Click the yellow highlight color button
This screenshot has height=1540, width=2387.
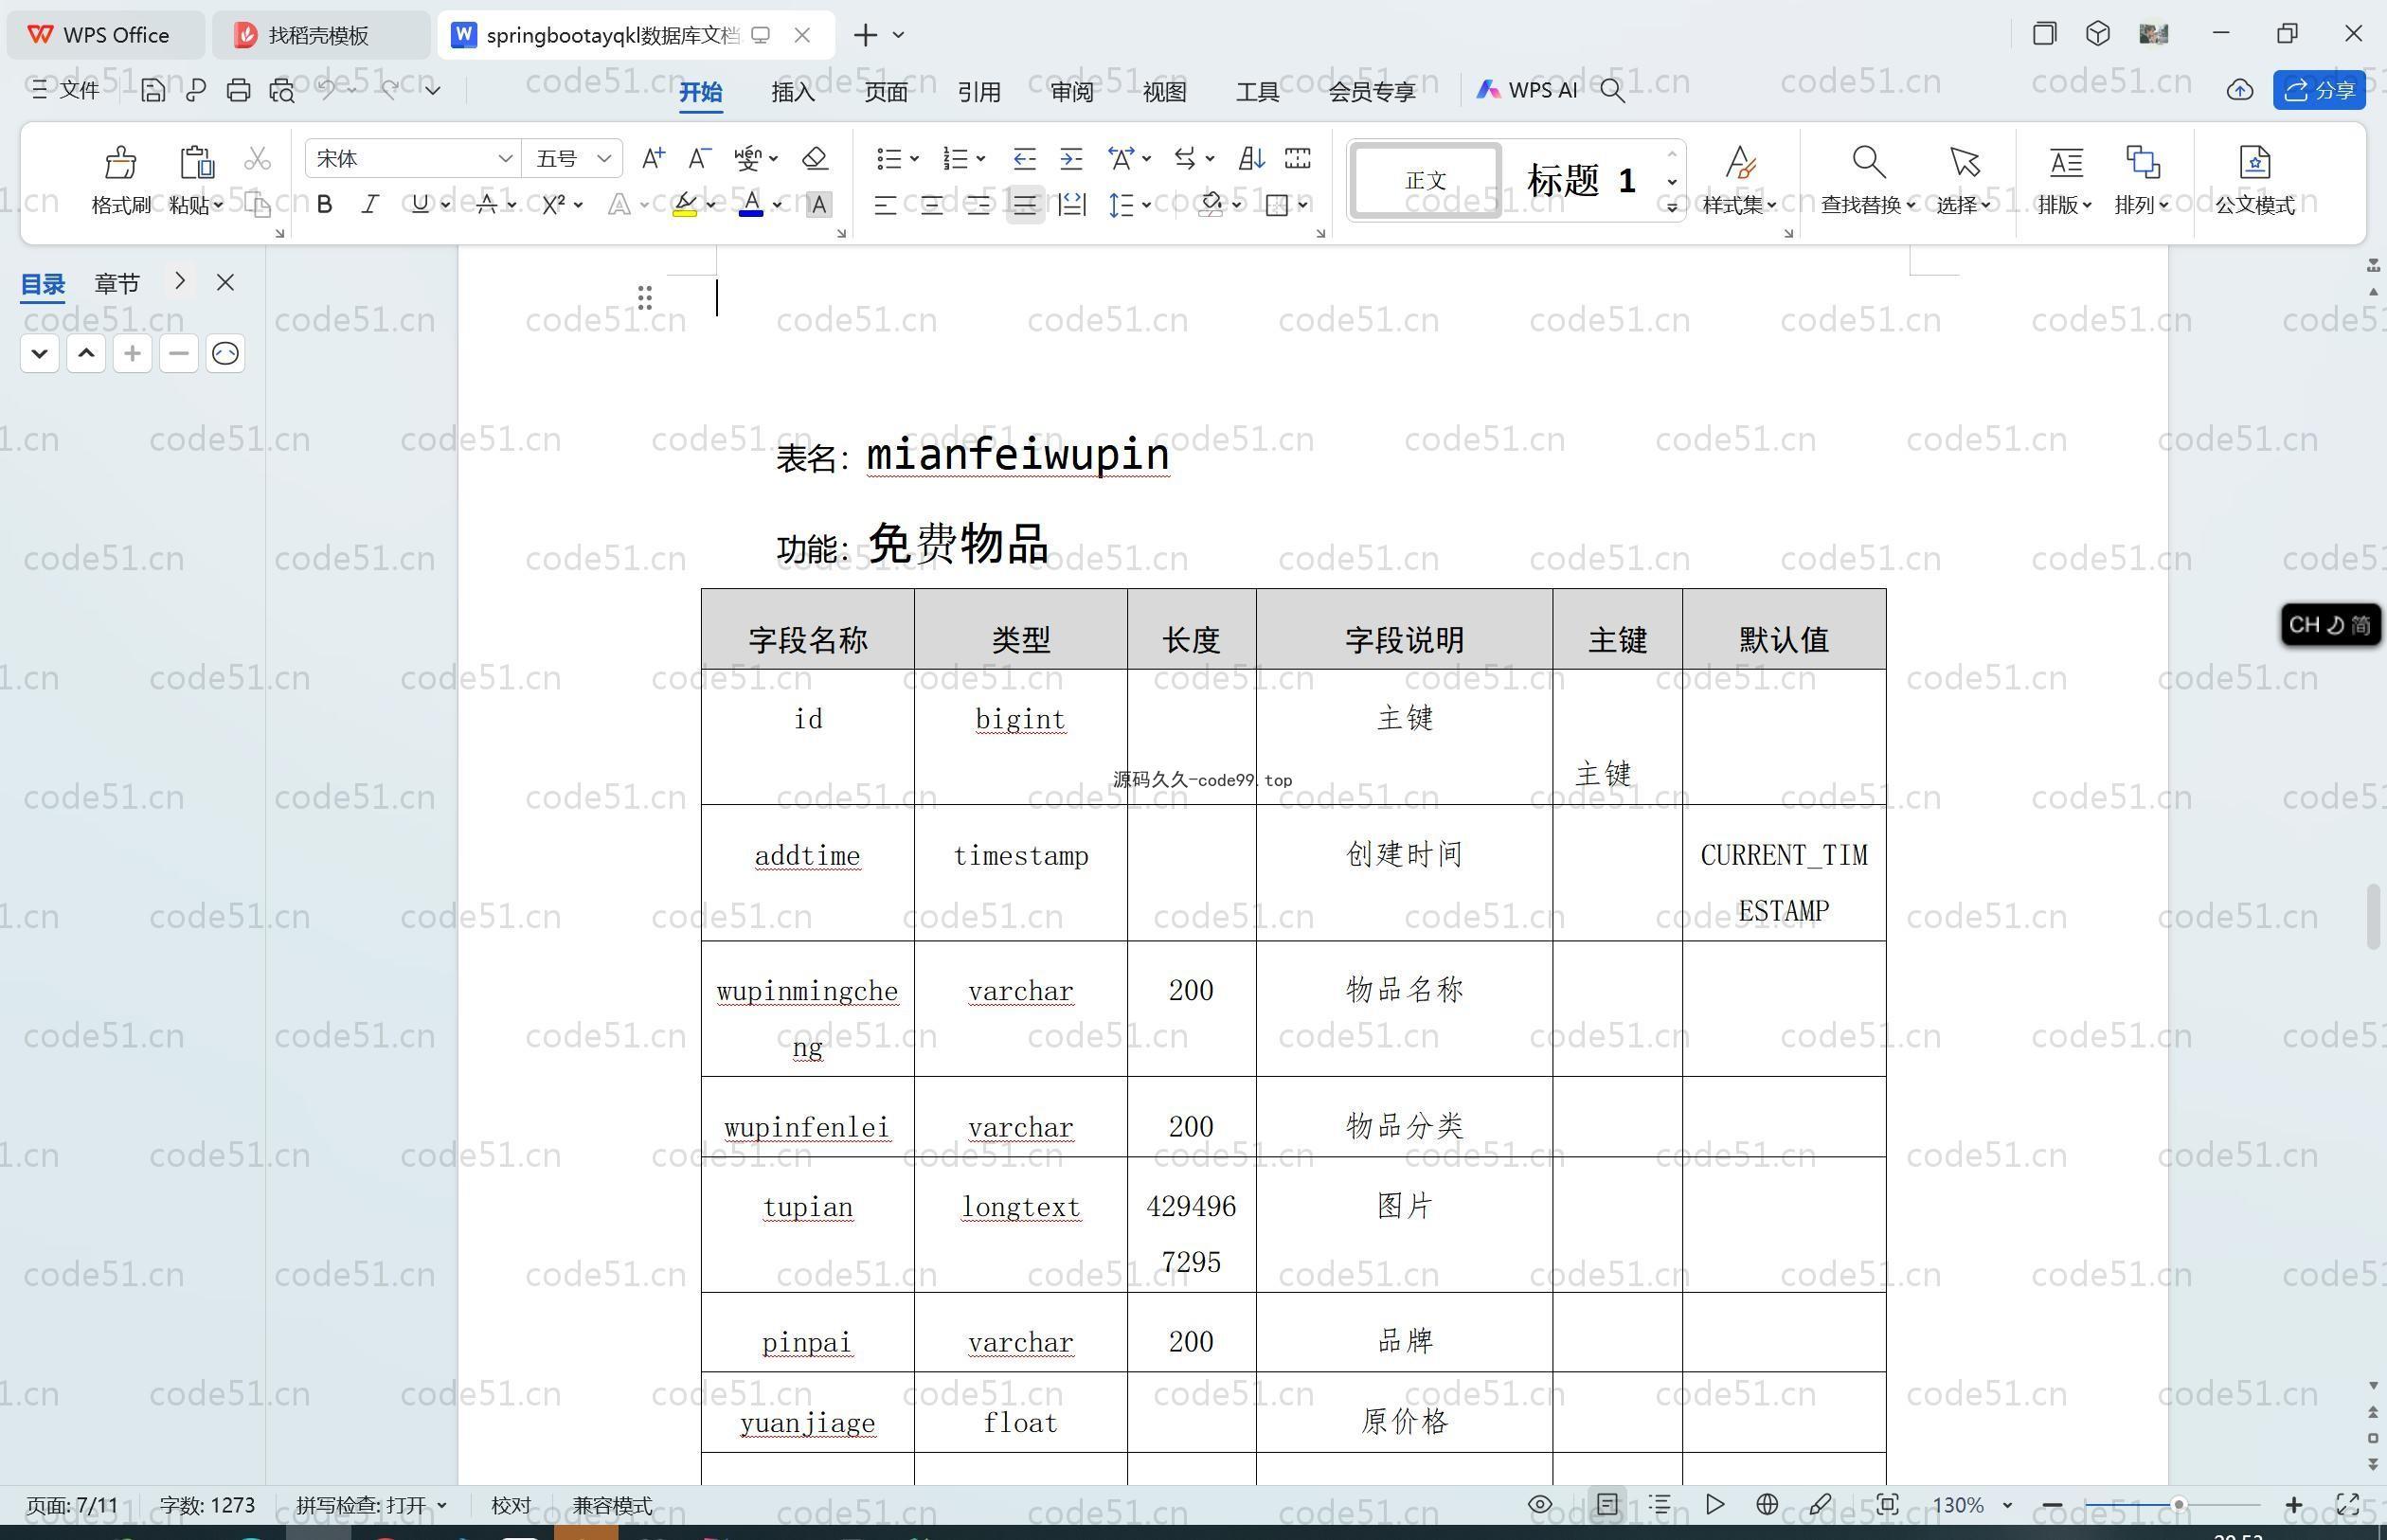pyautogui.click(x=685, y=205)
